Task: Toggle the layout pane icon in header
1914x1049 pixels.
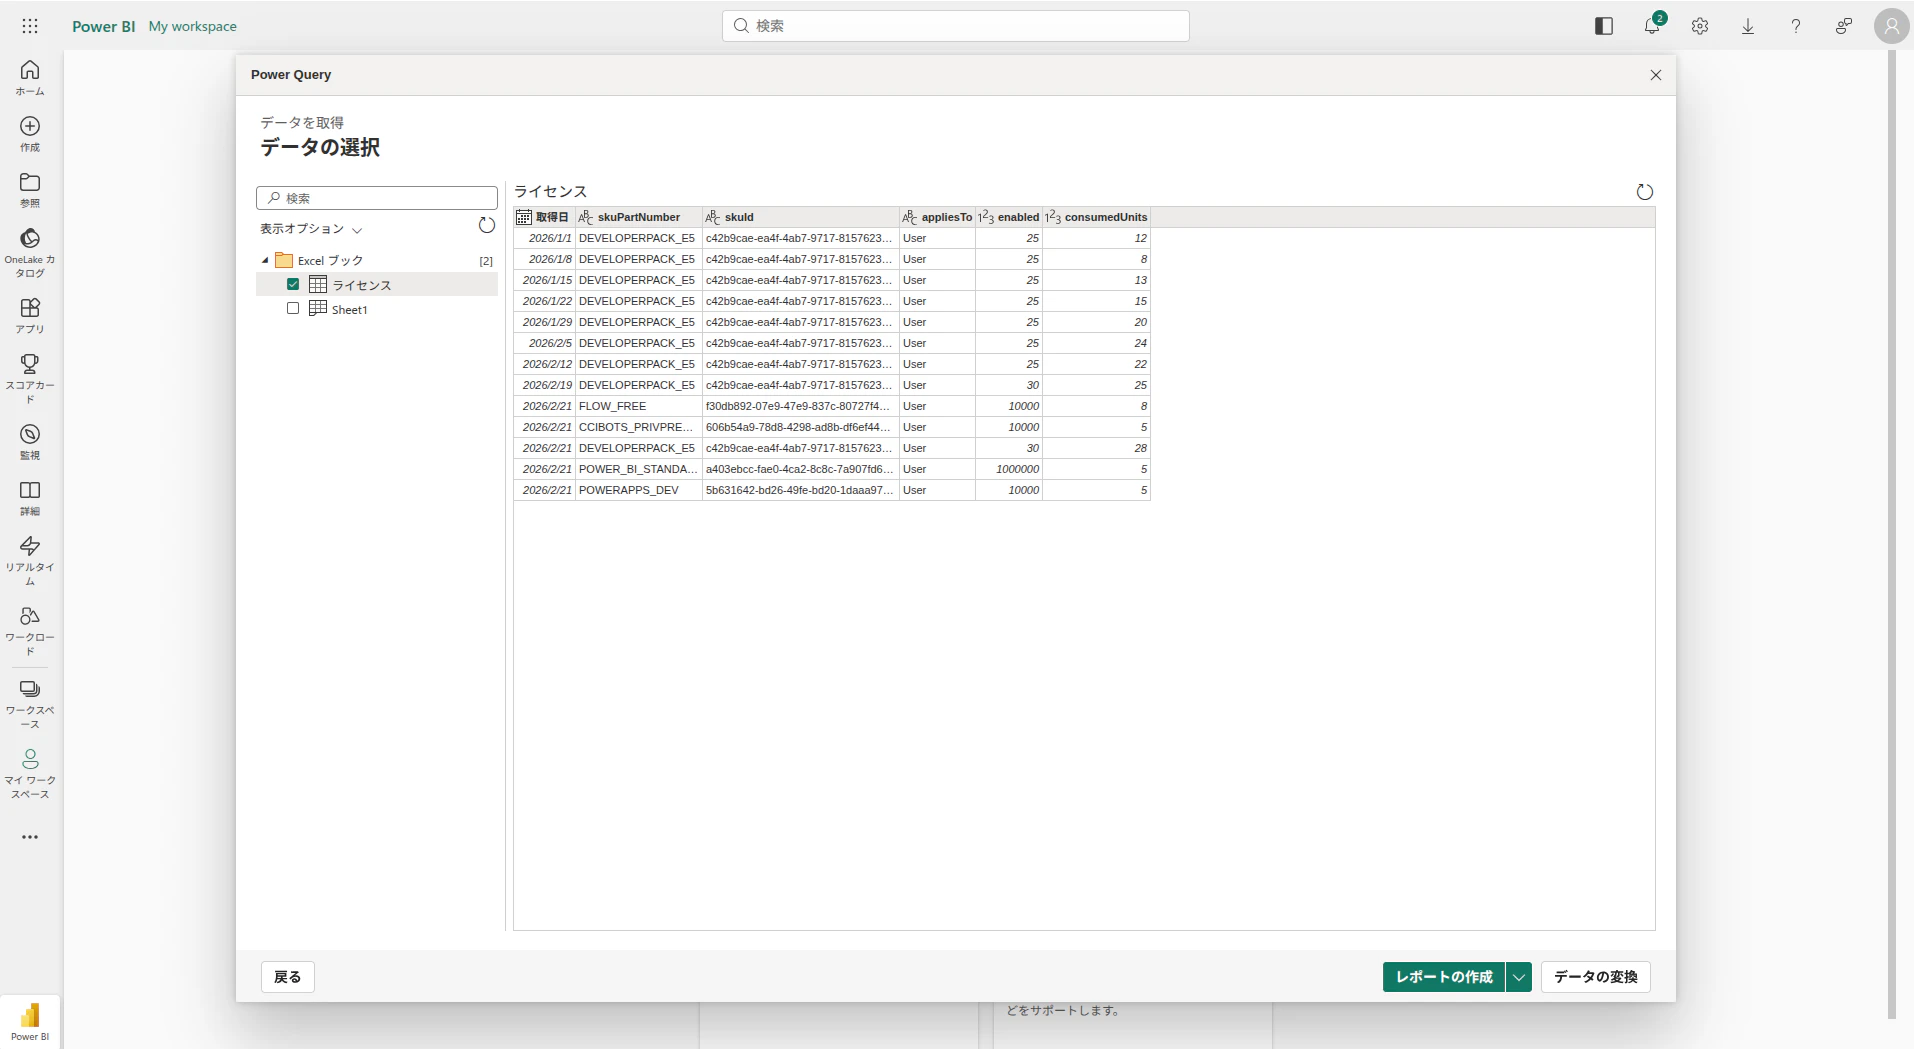Action: 1604,26
